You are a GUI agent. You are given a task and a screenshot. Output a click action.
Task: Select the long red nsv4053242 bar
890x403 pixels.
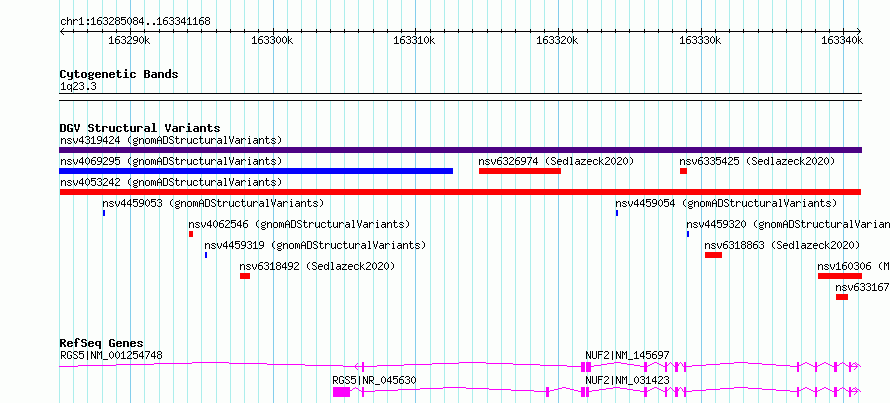point(460,192)
